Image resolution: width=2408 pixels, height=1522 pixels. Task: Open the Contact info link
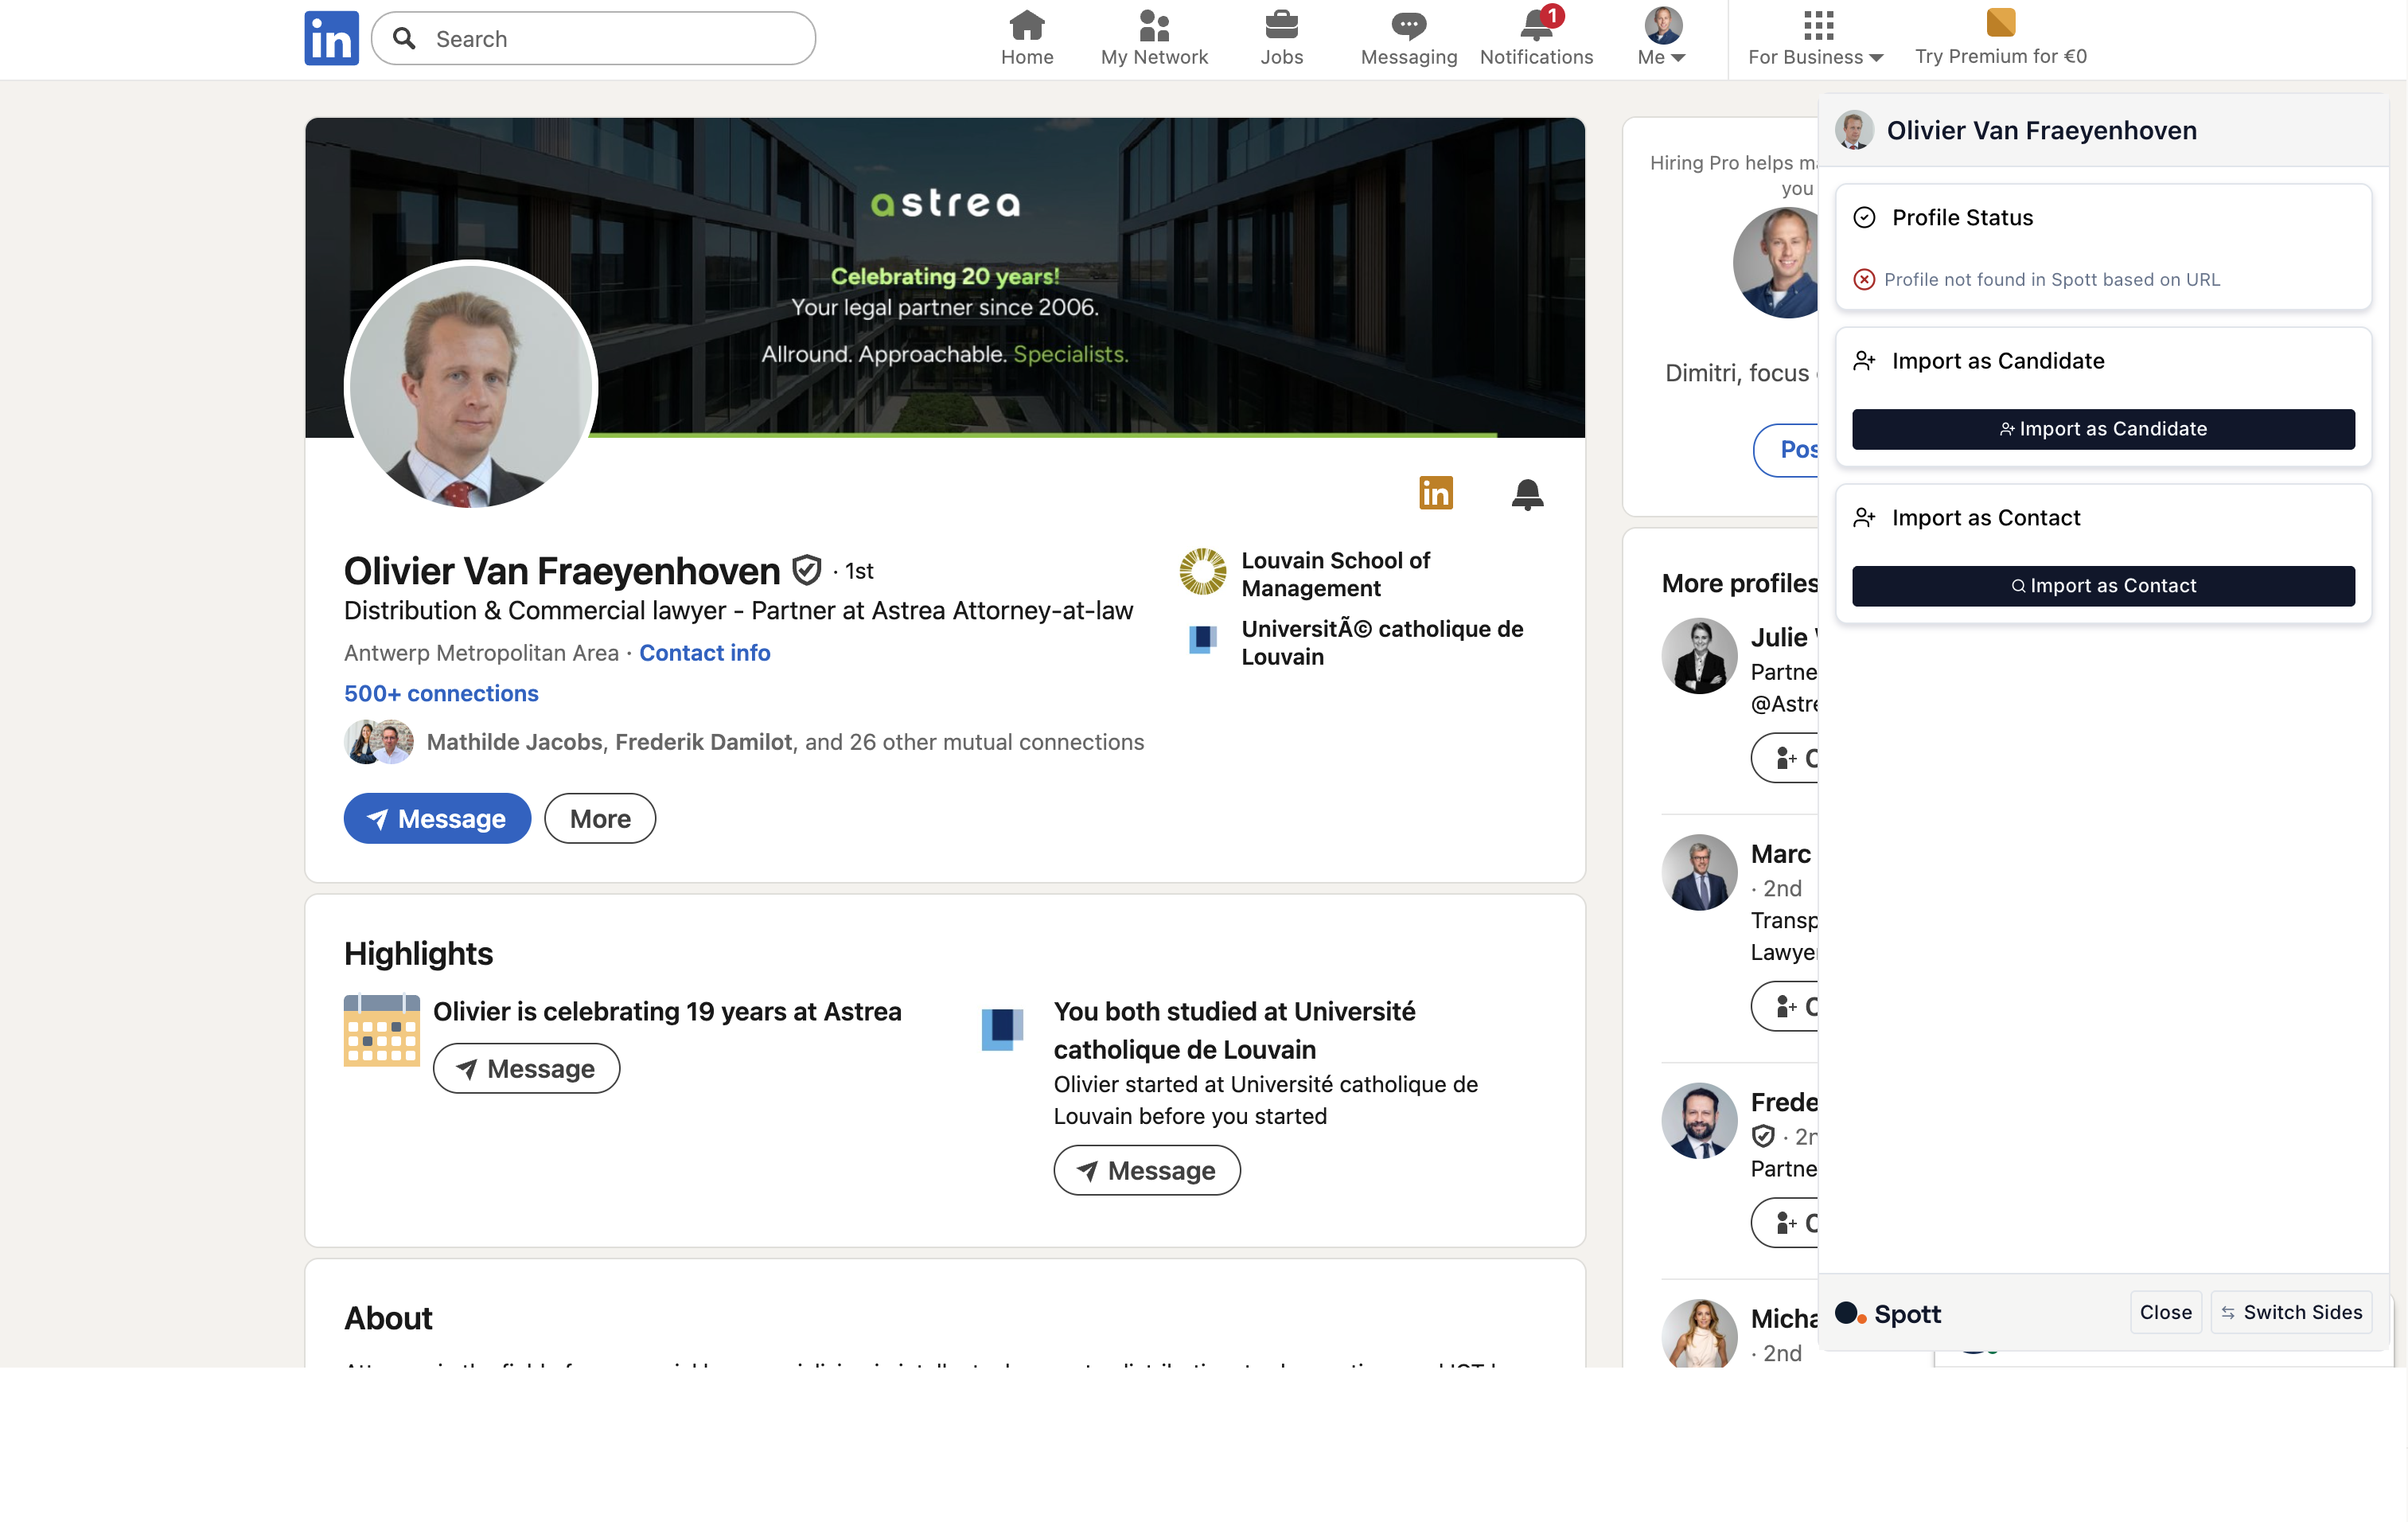point(704,652)
